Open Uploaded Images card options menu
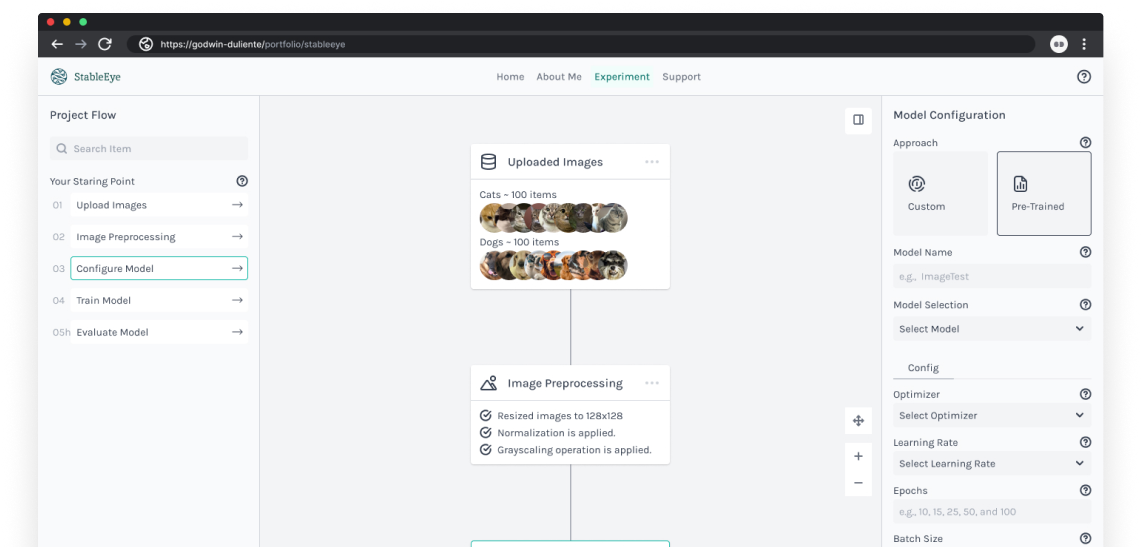This screenshot has width=1142, height=547. (x=652, y=162)
